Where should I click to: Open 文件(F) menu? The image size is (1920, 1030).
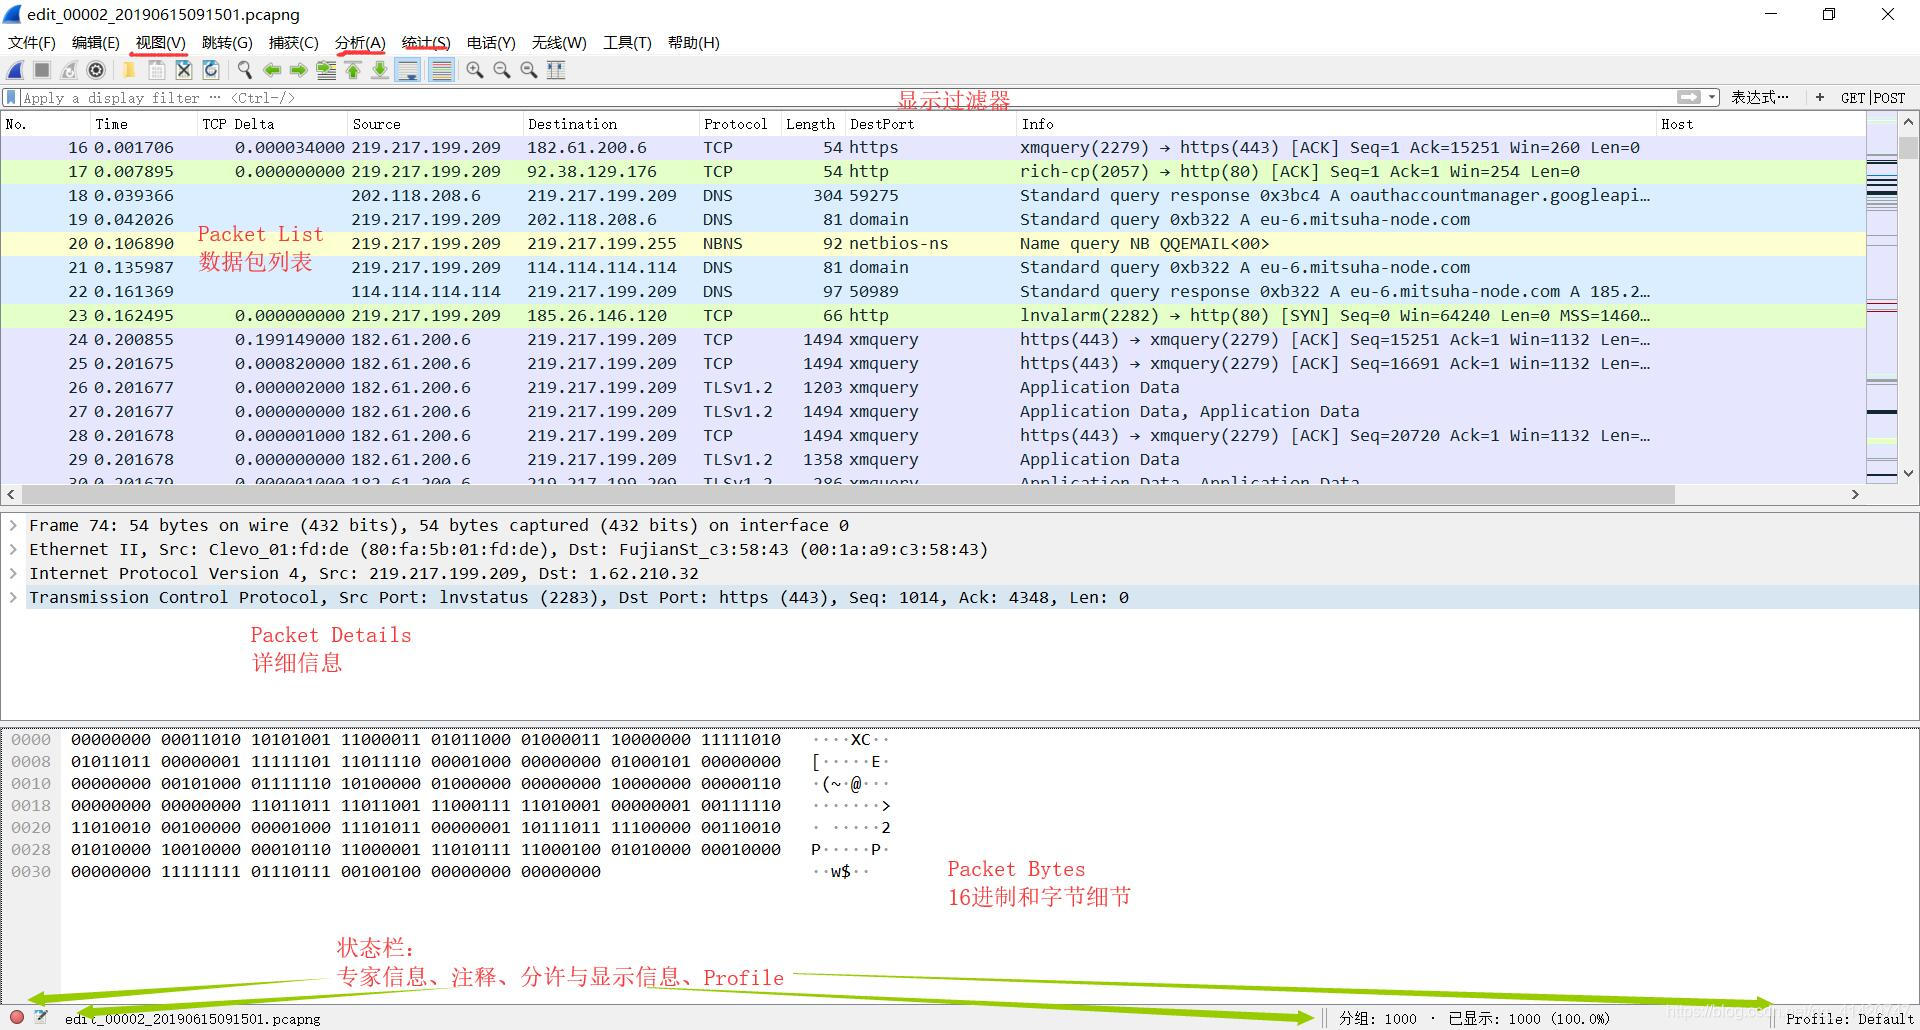(x=32, y=42)
